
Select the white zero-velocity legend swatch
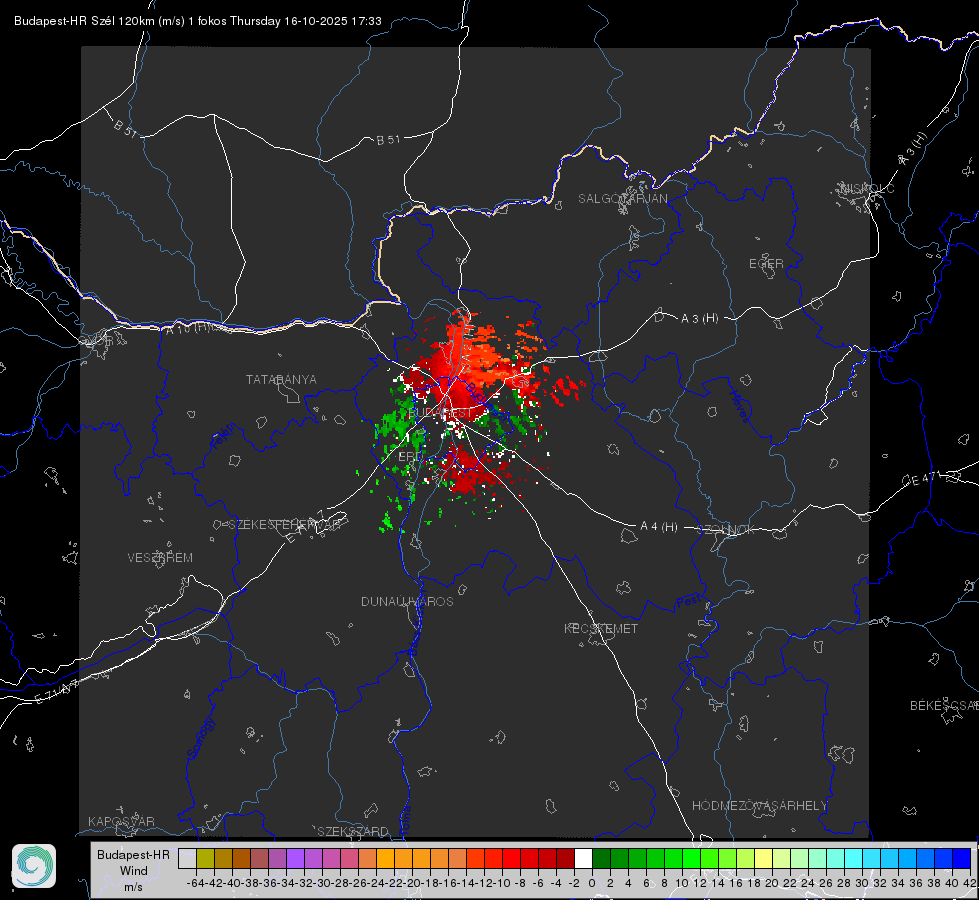tap(583, 858)
